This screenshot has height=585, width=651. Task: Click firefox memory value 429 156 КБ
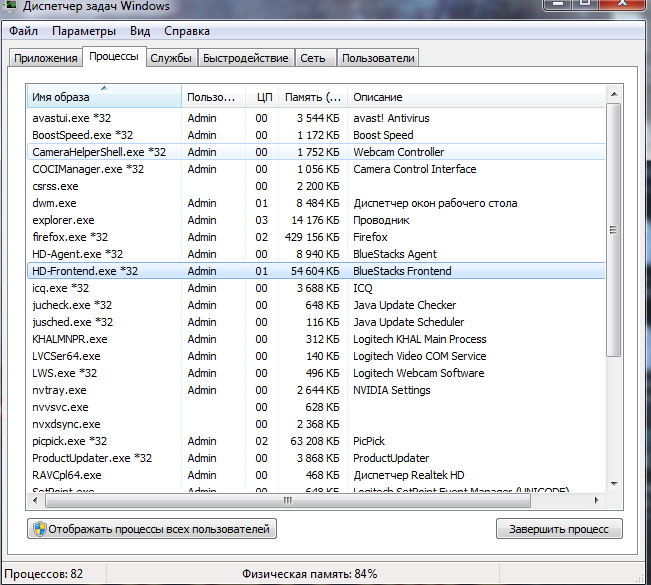point(312,237)
